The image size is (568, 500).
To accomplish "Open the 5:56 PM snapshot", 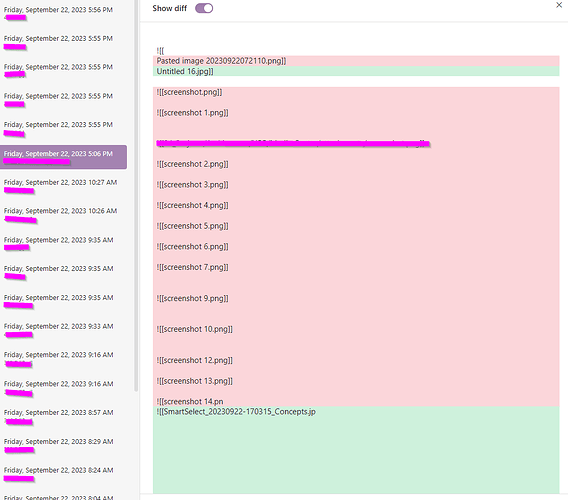I will click(63, 13).
